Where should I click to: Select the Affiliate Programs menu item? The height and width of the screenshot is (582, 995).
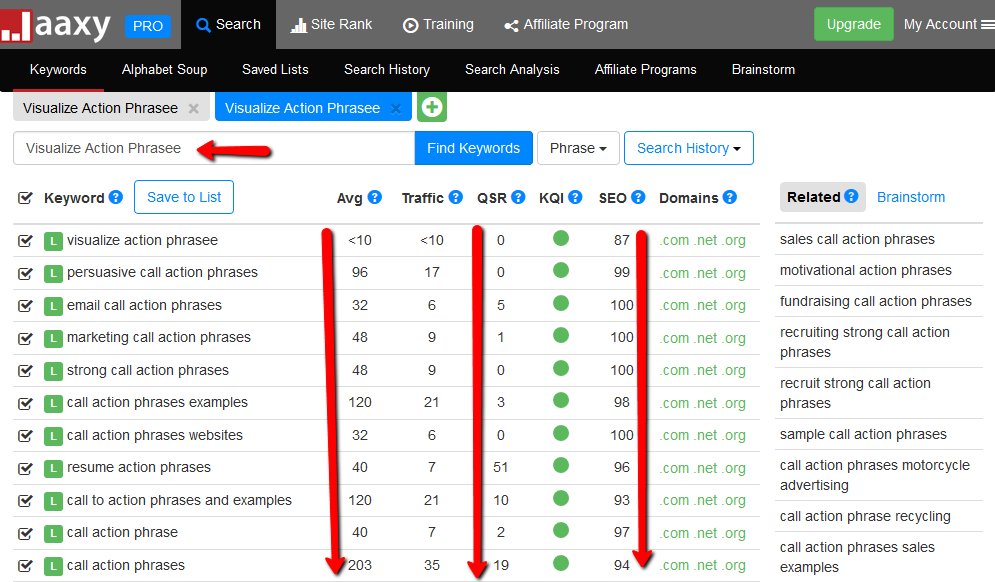tap(645, 69)
